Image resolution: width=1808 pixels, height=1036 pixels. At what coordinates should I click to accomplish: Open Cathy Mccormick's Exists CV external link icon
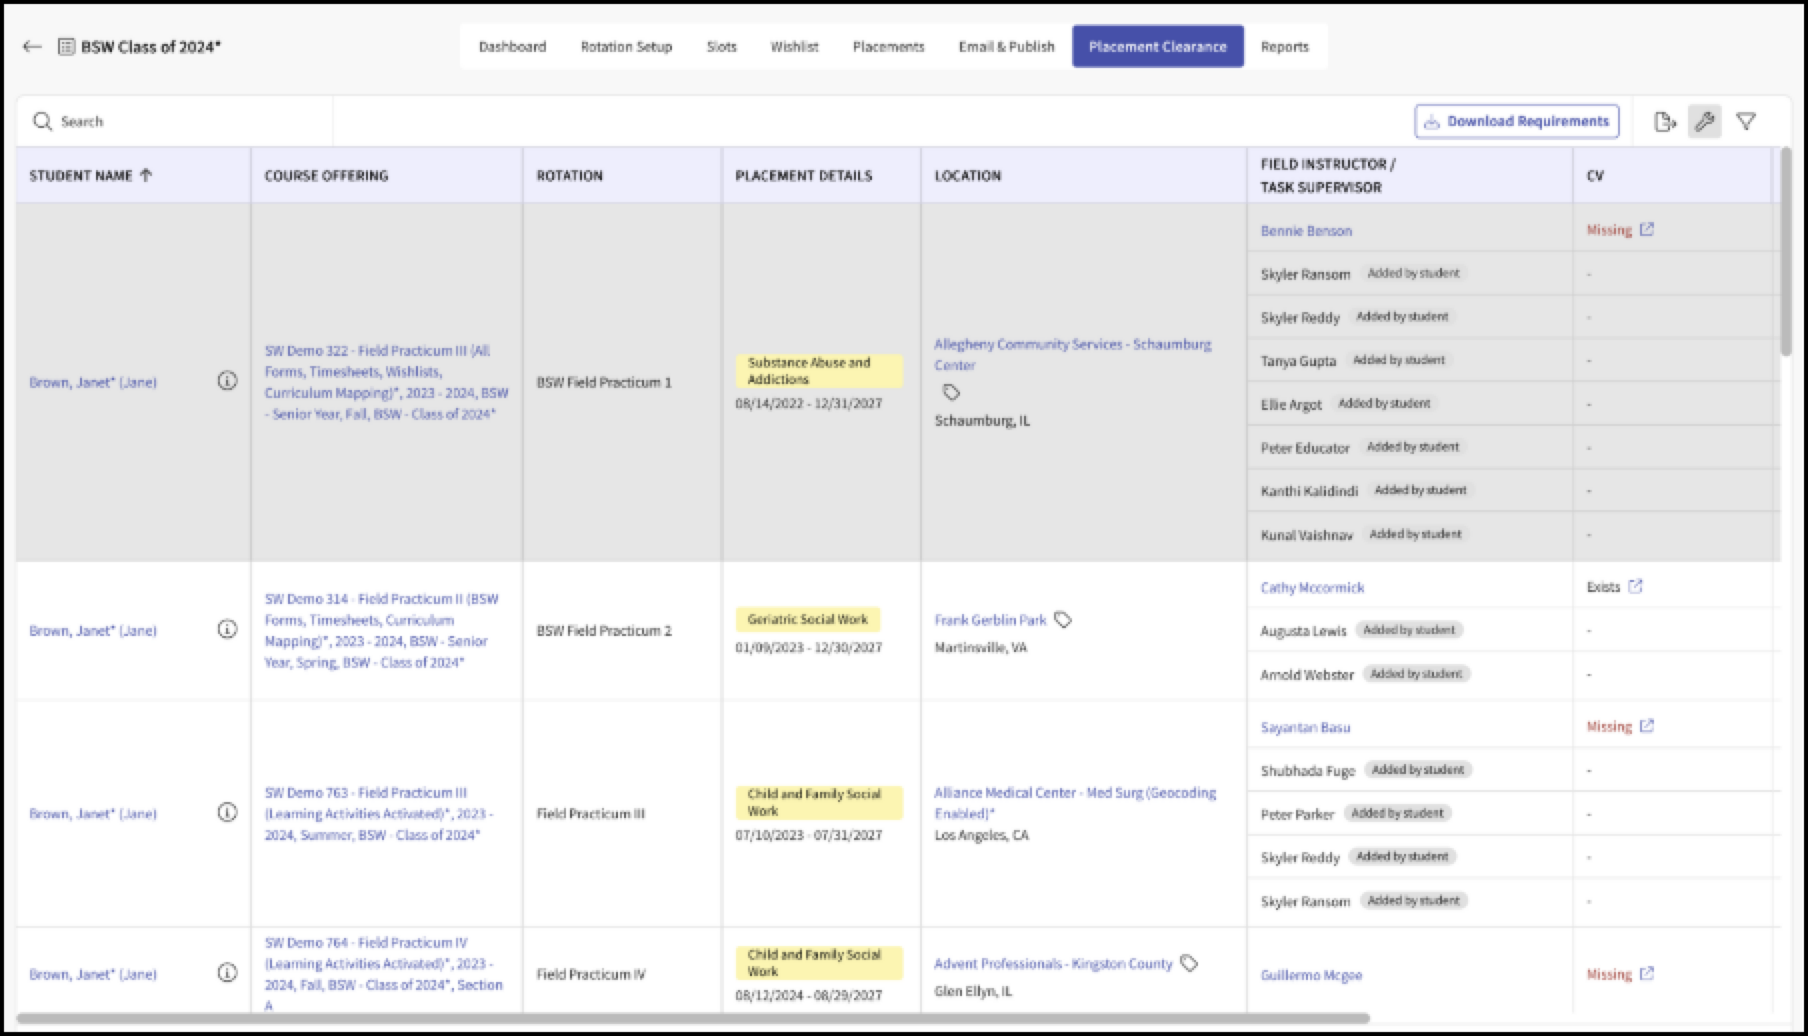pos(1635,586)
